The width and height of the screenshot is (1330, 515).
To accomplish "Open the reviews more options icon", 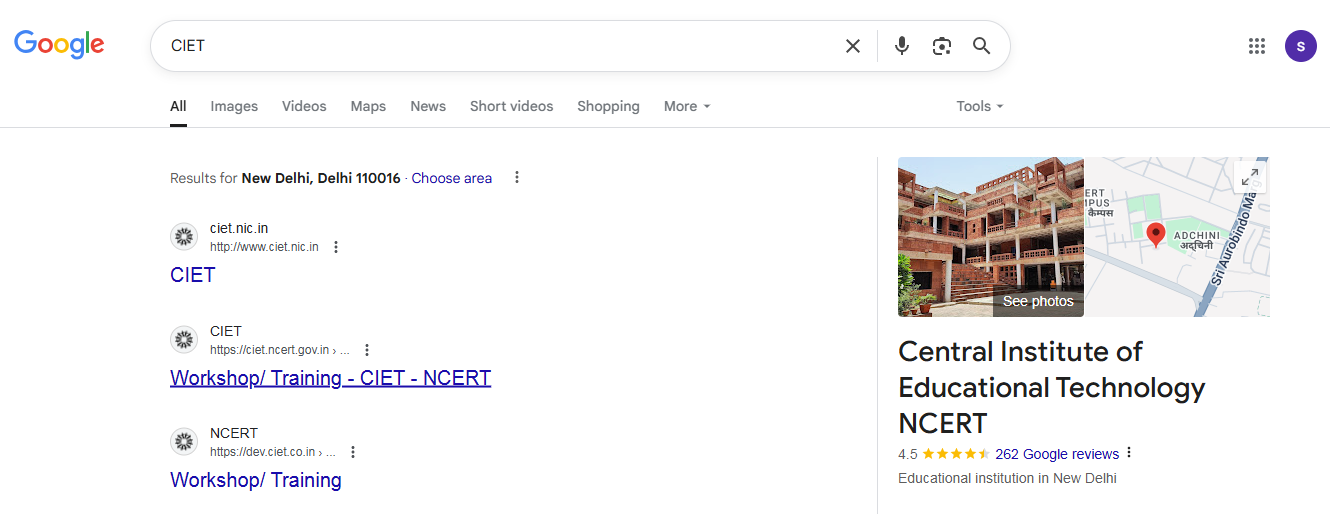I will [1130, 453].
